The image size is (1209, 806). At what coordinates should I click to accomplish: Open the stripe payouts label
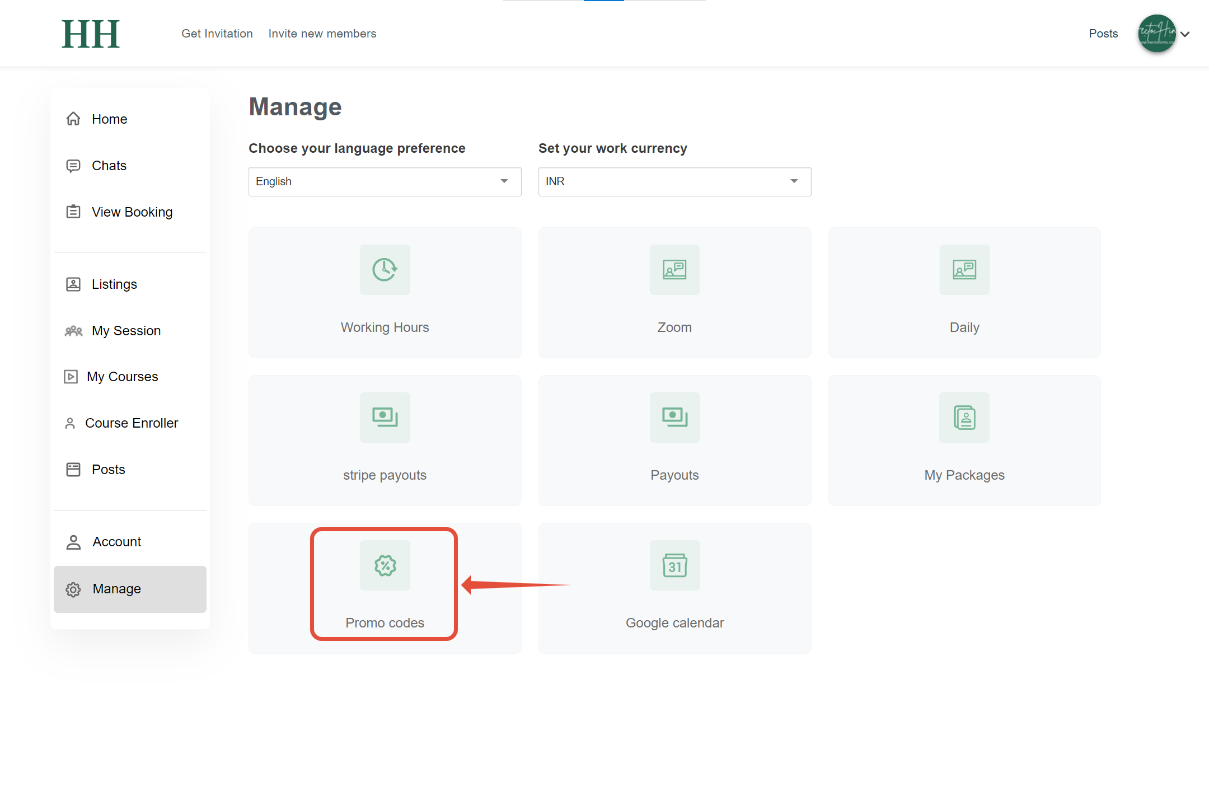[x=385, y=475]
